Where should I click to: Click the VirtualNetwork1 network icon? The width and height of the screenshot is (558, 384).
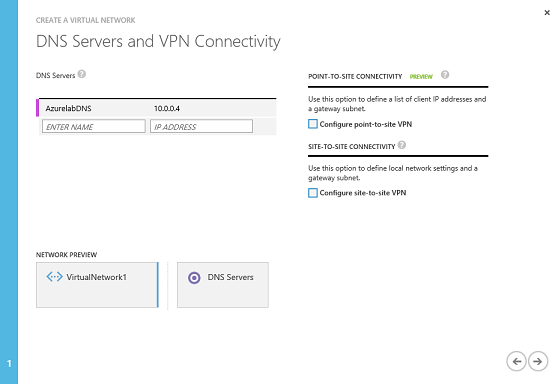54,277
